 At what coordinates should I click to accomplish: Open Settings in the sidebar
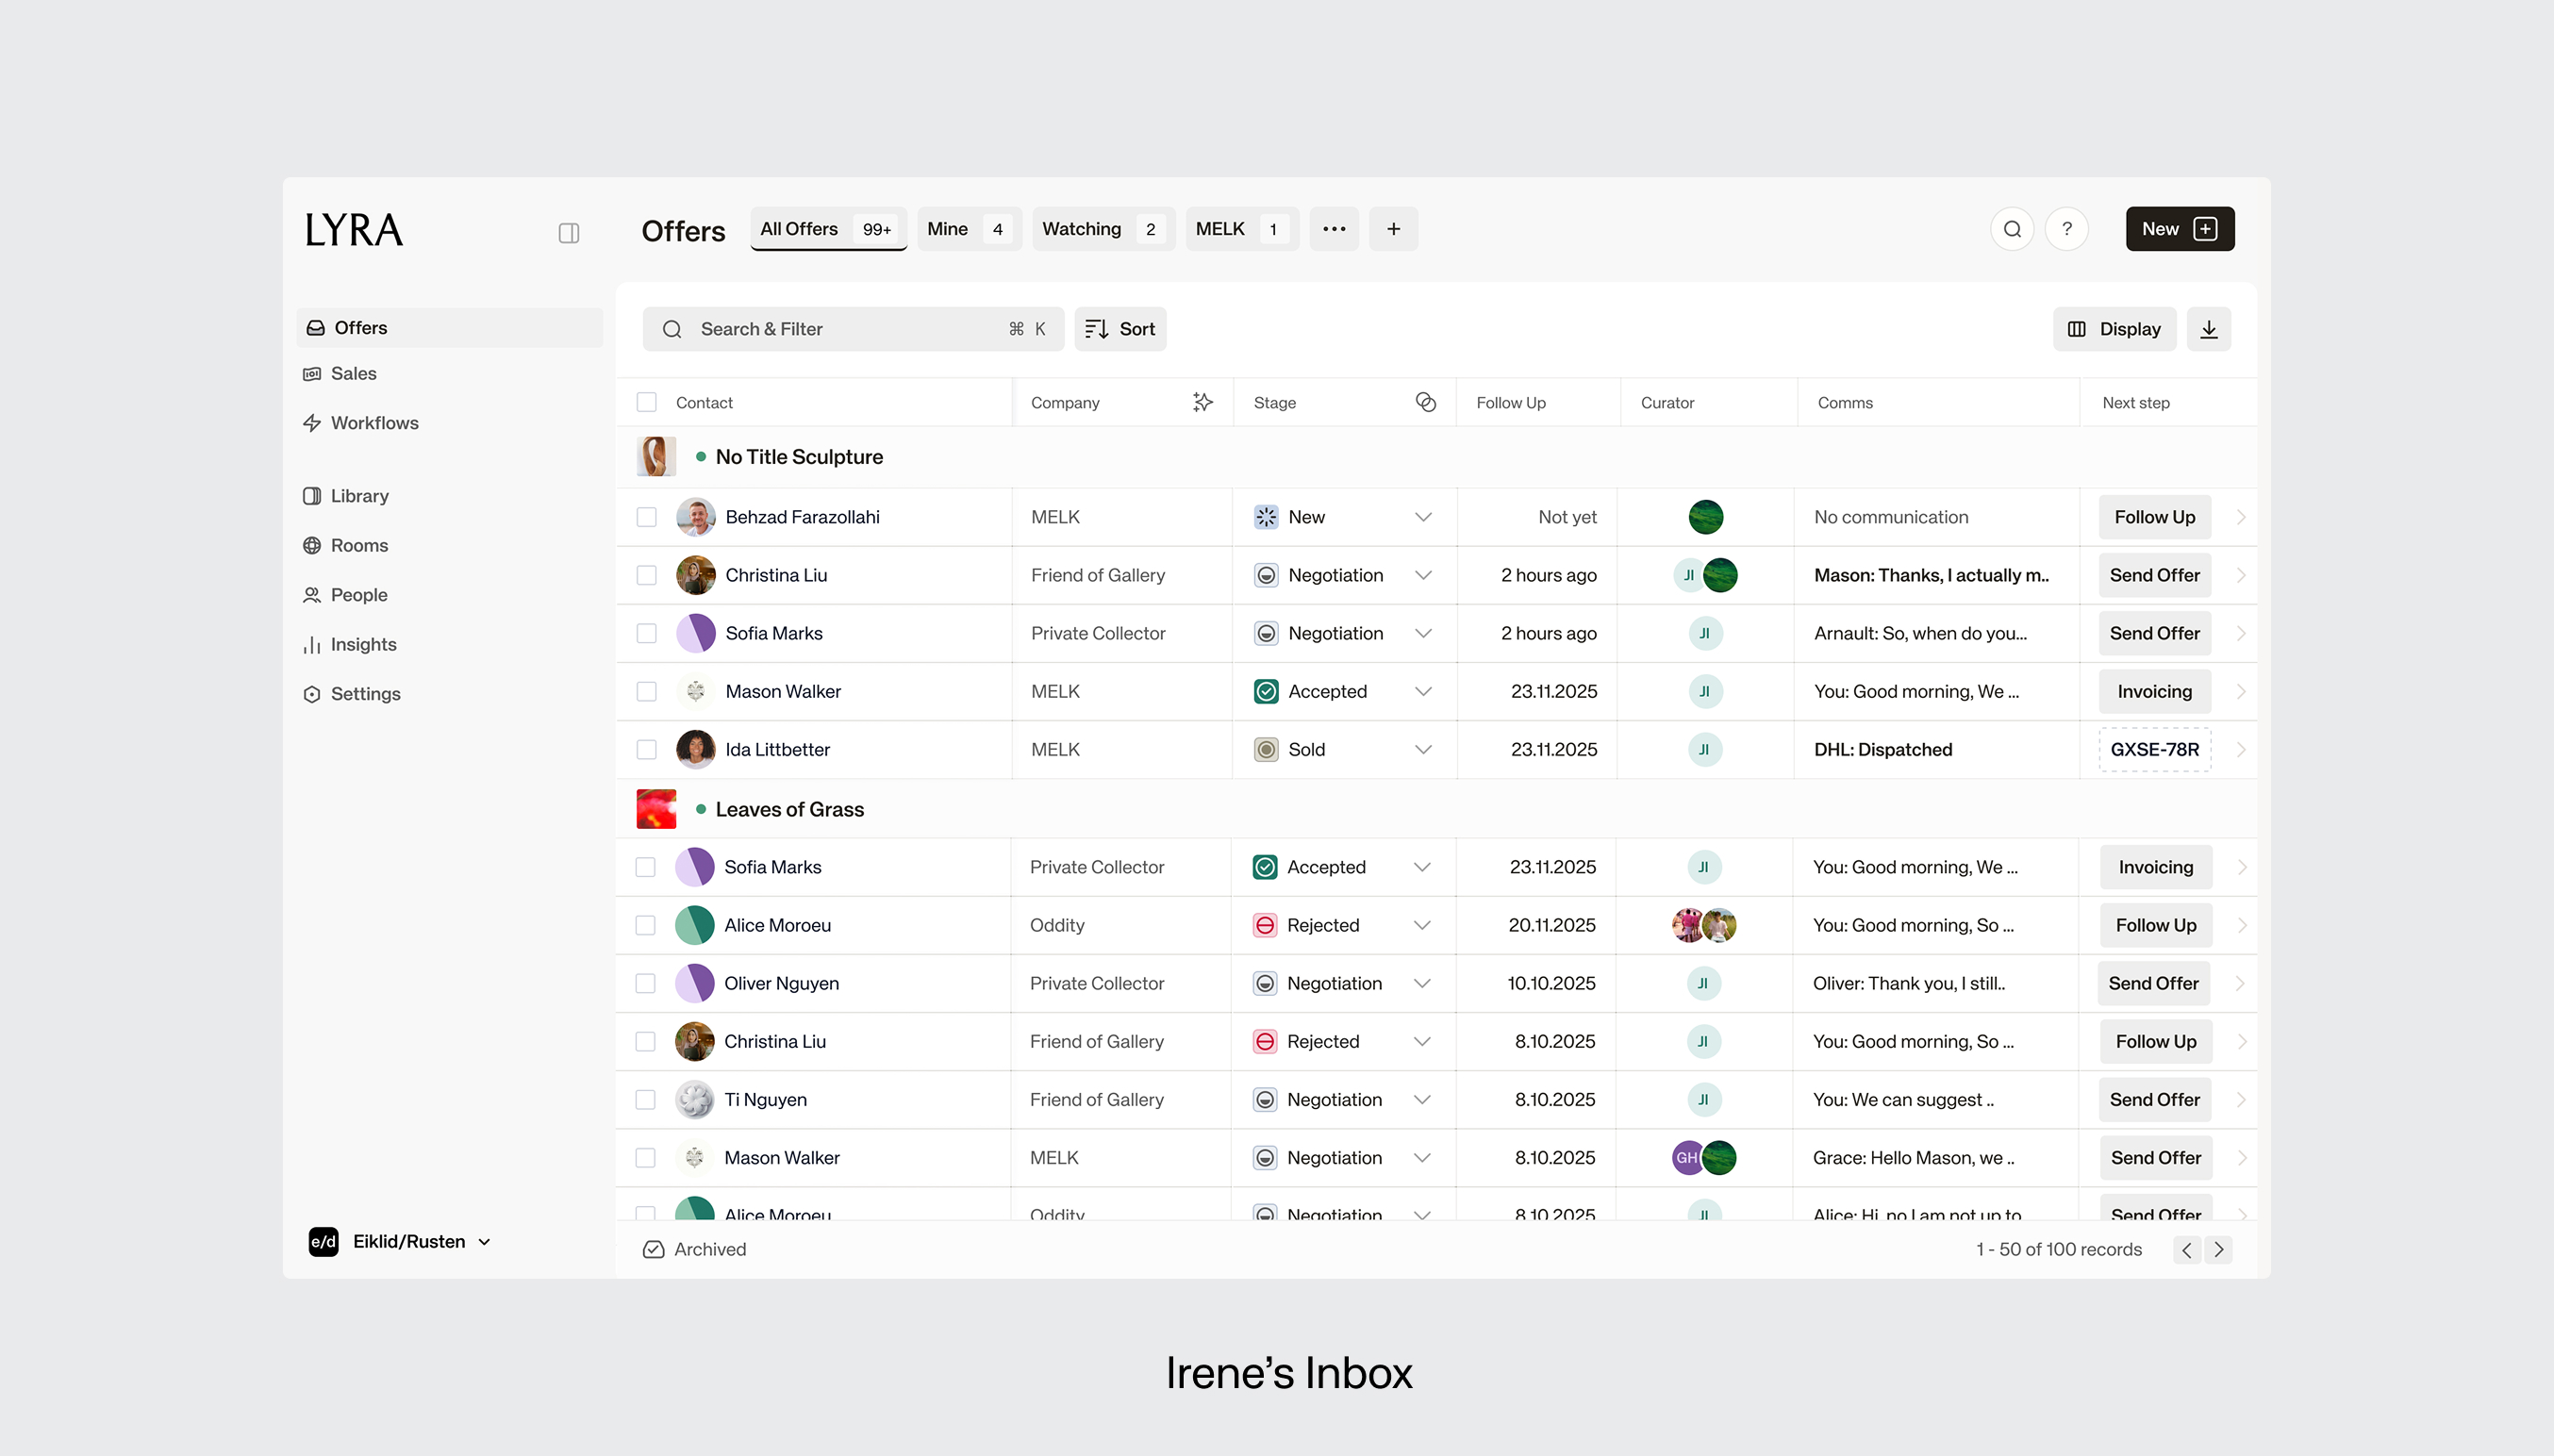coord(352,694)
